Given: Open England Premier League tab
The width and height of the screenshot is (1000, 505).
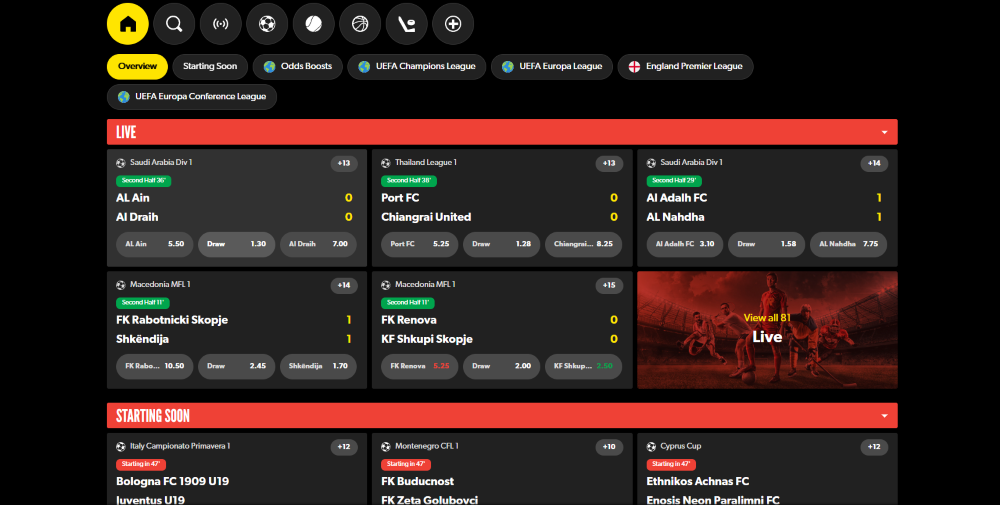Looking at the screenshot, I should coord(686,66).
